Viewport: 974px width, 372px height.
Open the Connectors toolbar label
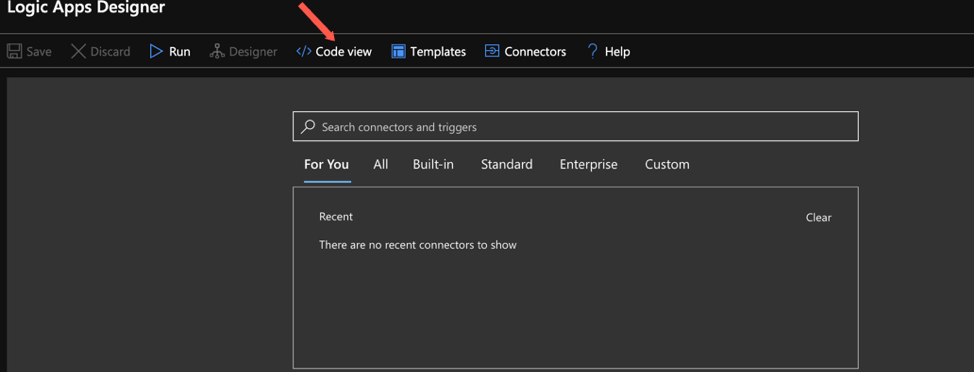click(x=535, y=52)
